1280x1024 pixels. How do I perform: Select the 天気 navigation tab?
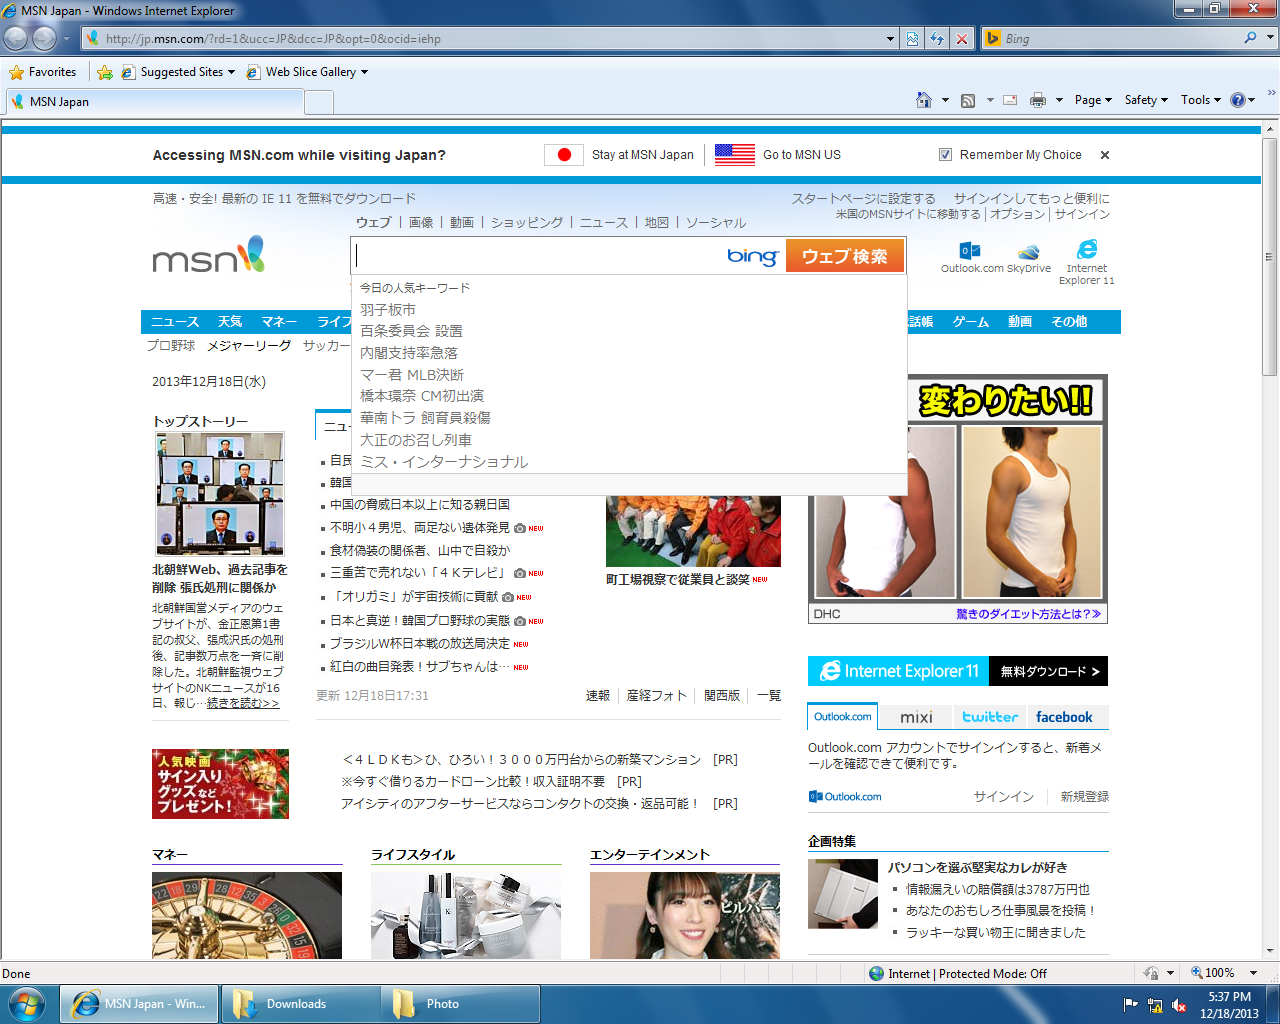pyautogui.click(x=230, y=322)
